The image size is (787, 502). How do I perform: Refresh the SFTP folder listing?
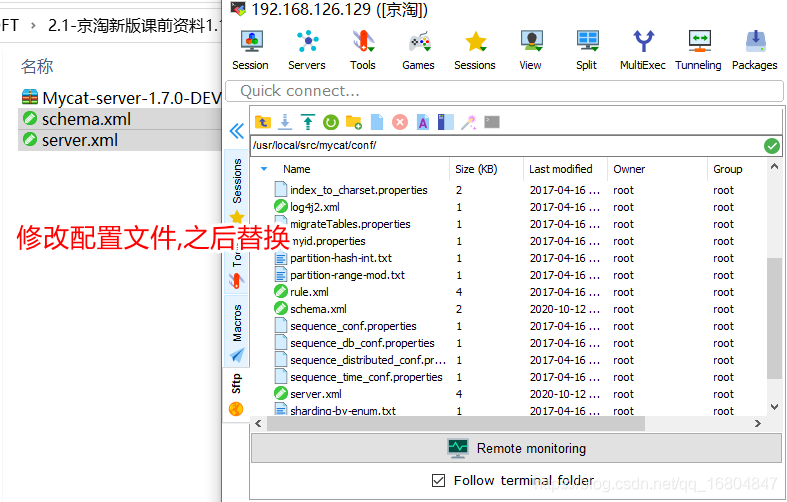coord(331,122)
